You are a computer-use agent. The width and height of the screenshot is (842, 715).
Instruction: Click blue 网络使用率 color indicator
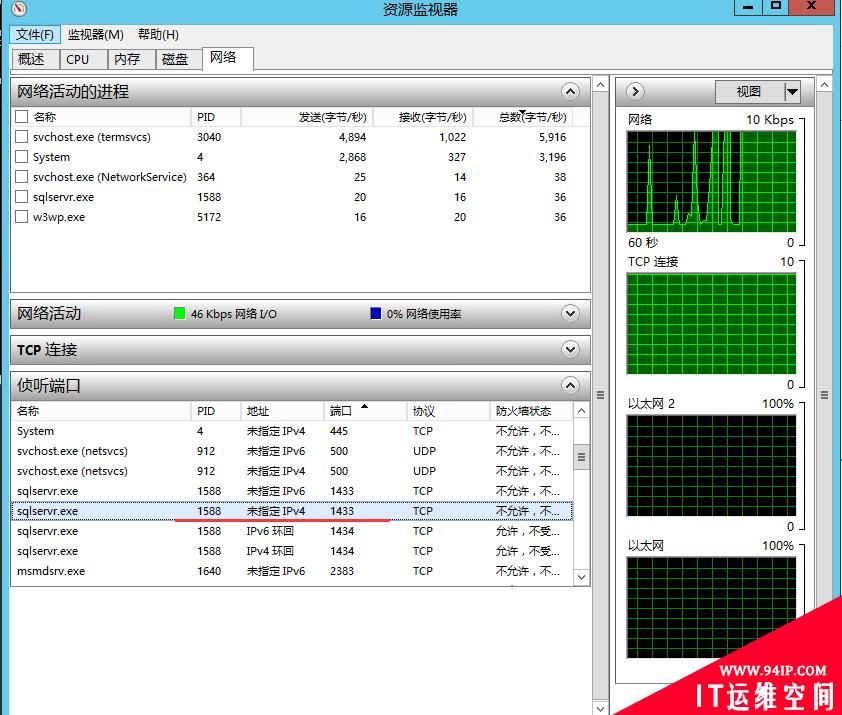pos(376,313)
